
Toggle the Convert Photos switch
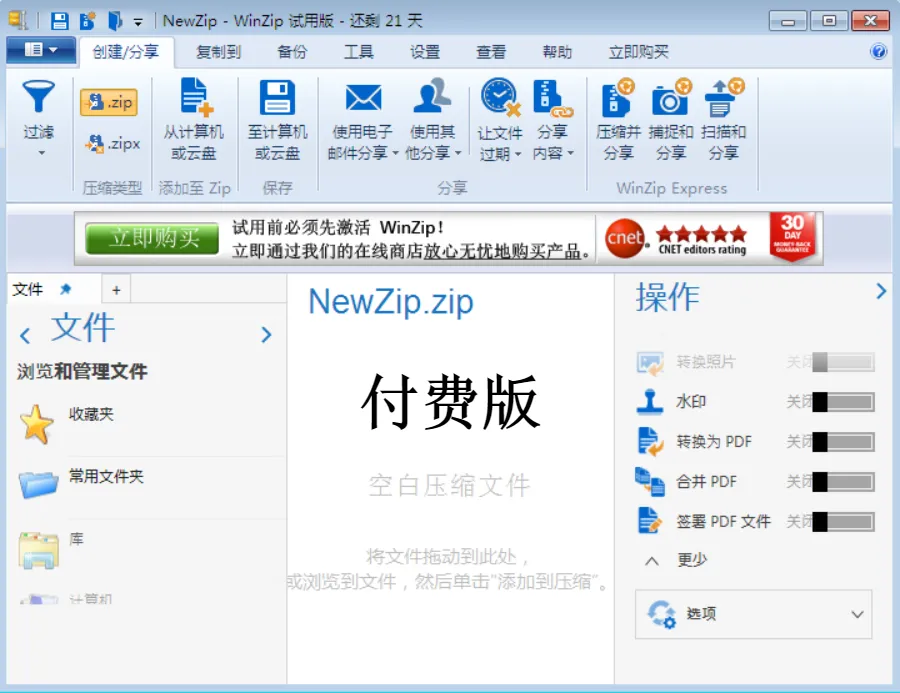[x=843, y=362]
